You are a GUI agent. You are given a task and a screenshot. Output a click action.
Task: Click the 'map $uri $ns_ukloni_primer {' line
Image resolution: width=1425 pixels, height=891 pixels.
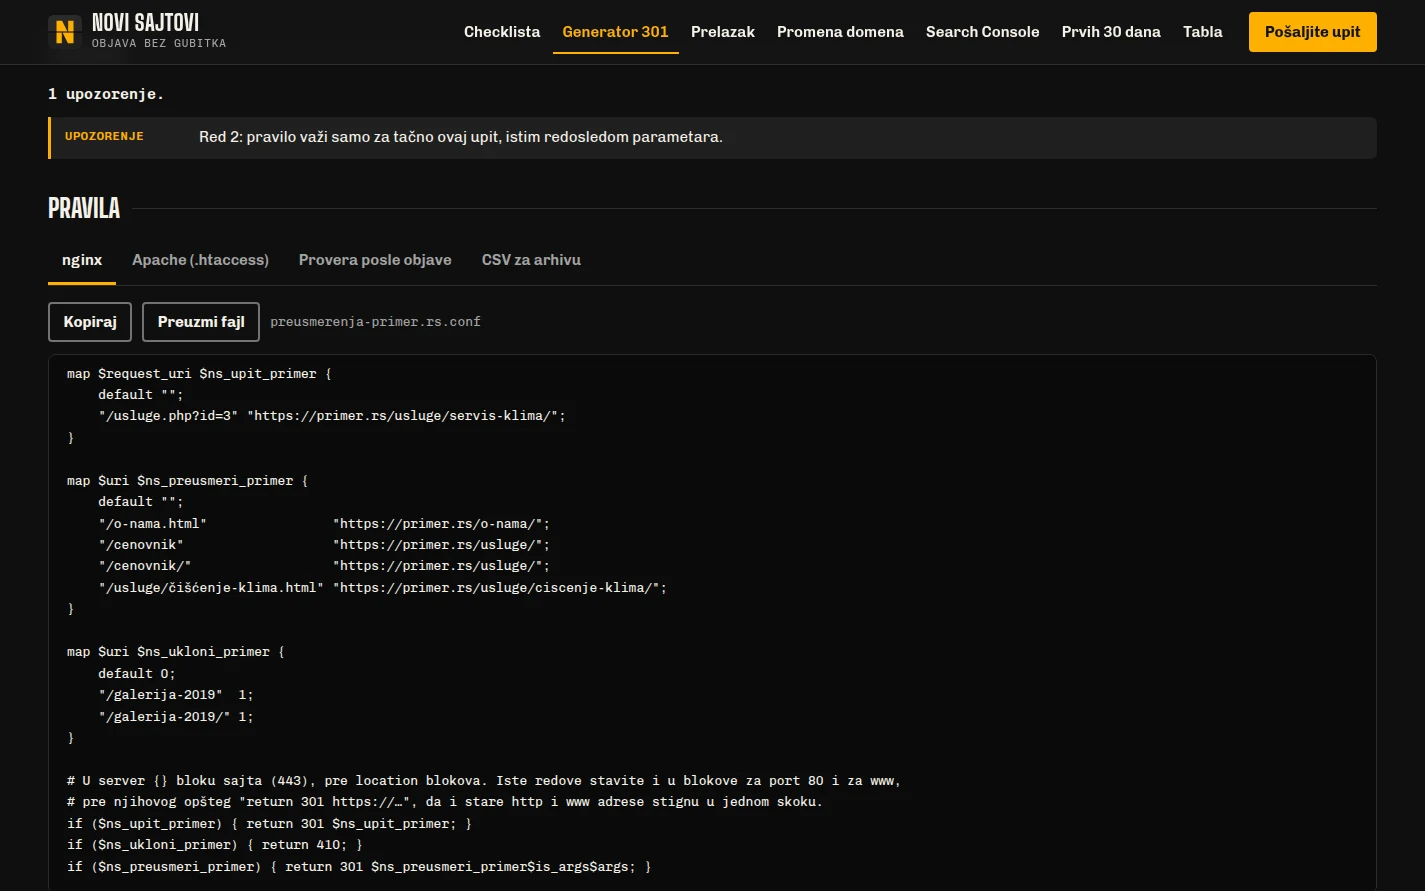[176, 652]
